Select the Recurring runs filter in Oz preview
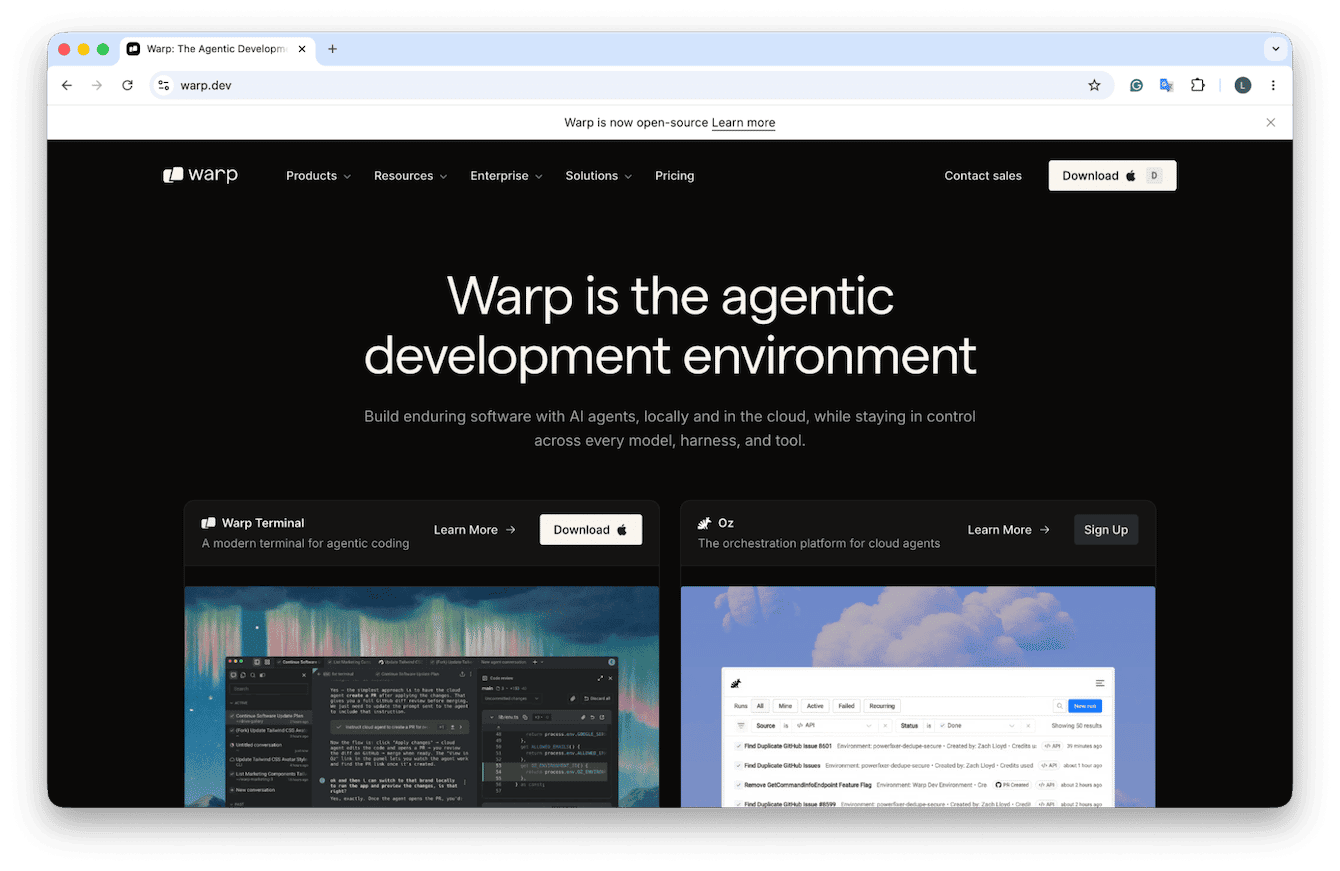The image size is (1340, 871). point(882,706)
